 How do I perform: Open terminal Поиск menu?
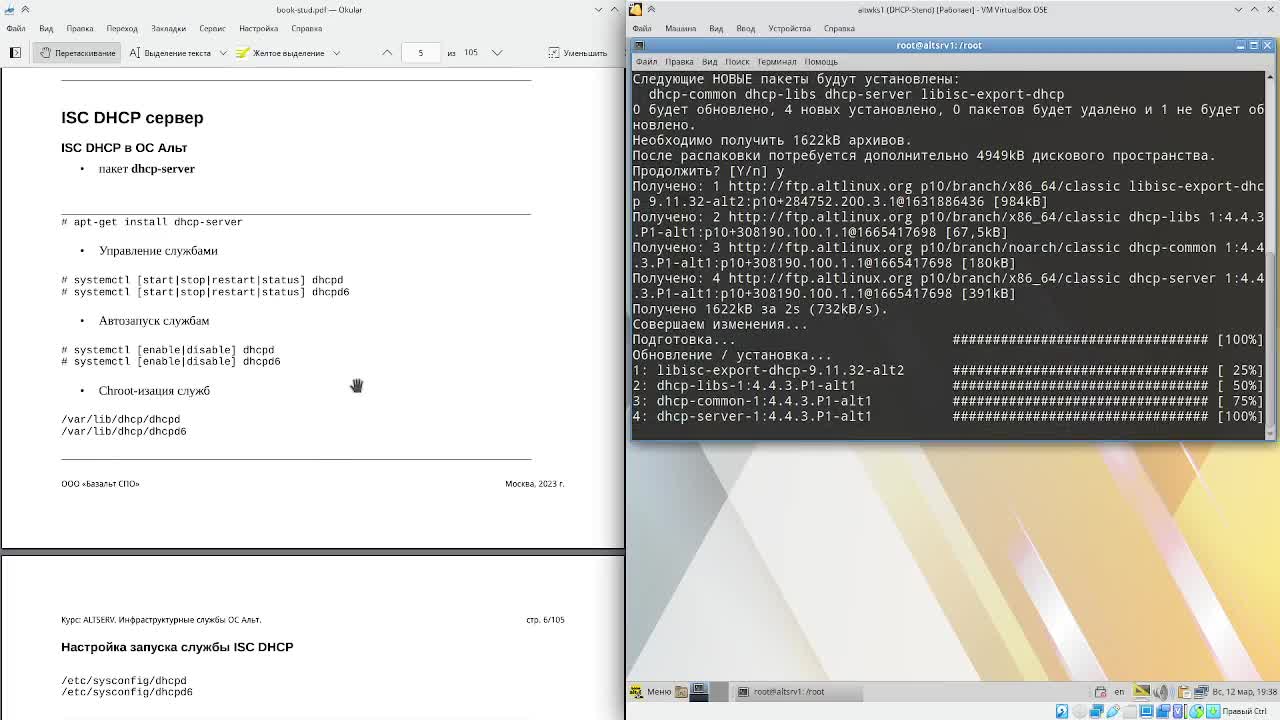tap(737, 61)
